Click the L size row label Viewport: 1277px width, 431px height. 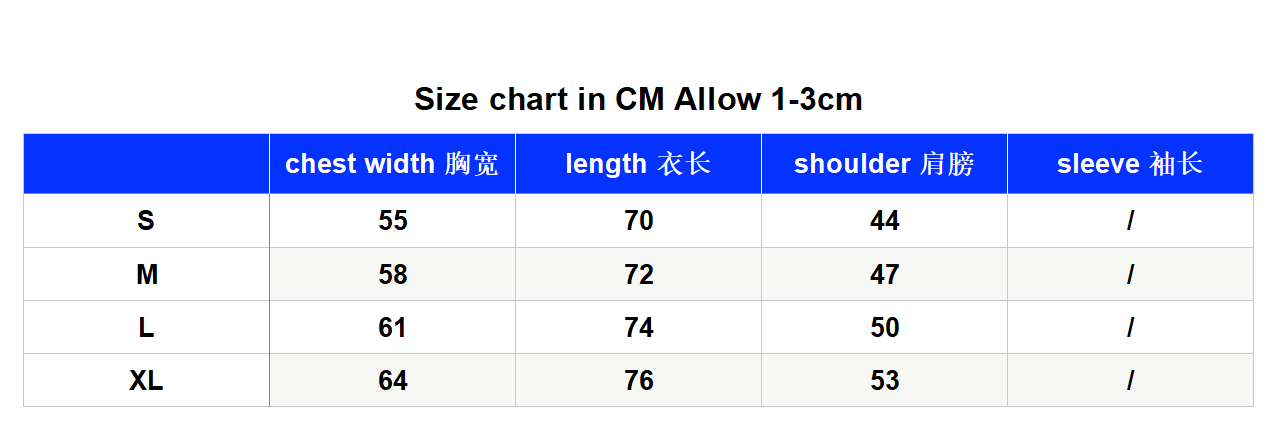(146, 327)
